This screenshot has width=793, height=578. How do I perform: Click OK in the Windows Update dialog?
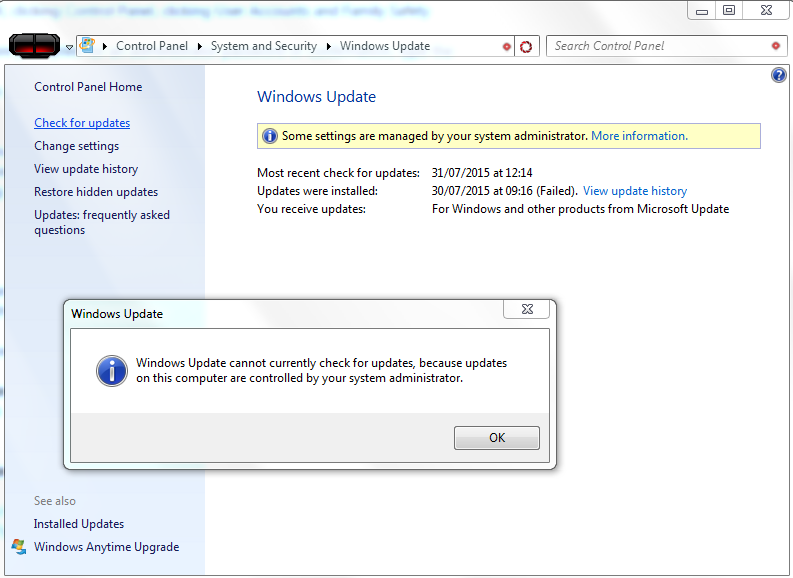coord(497,438)
